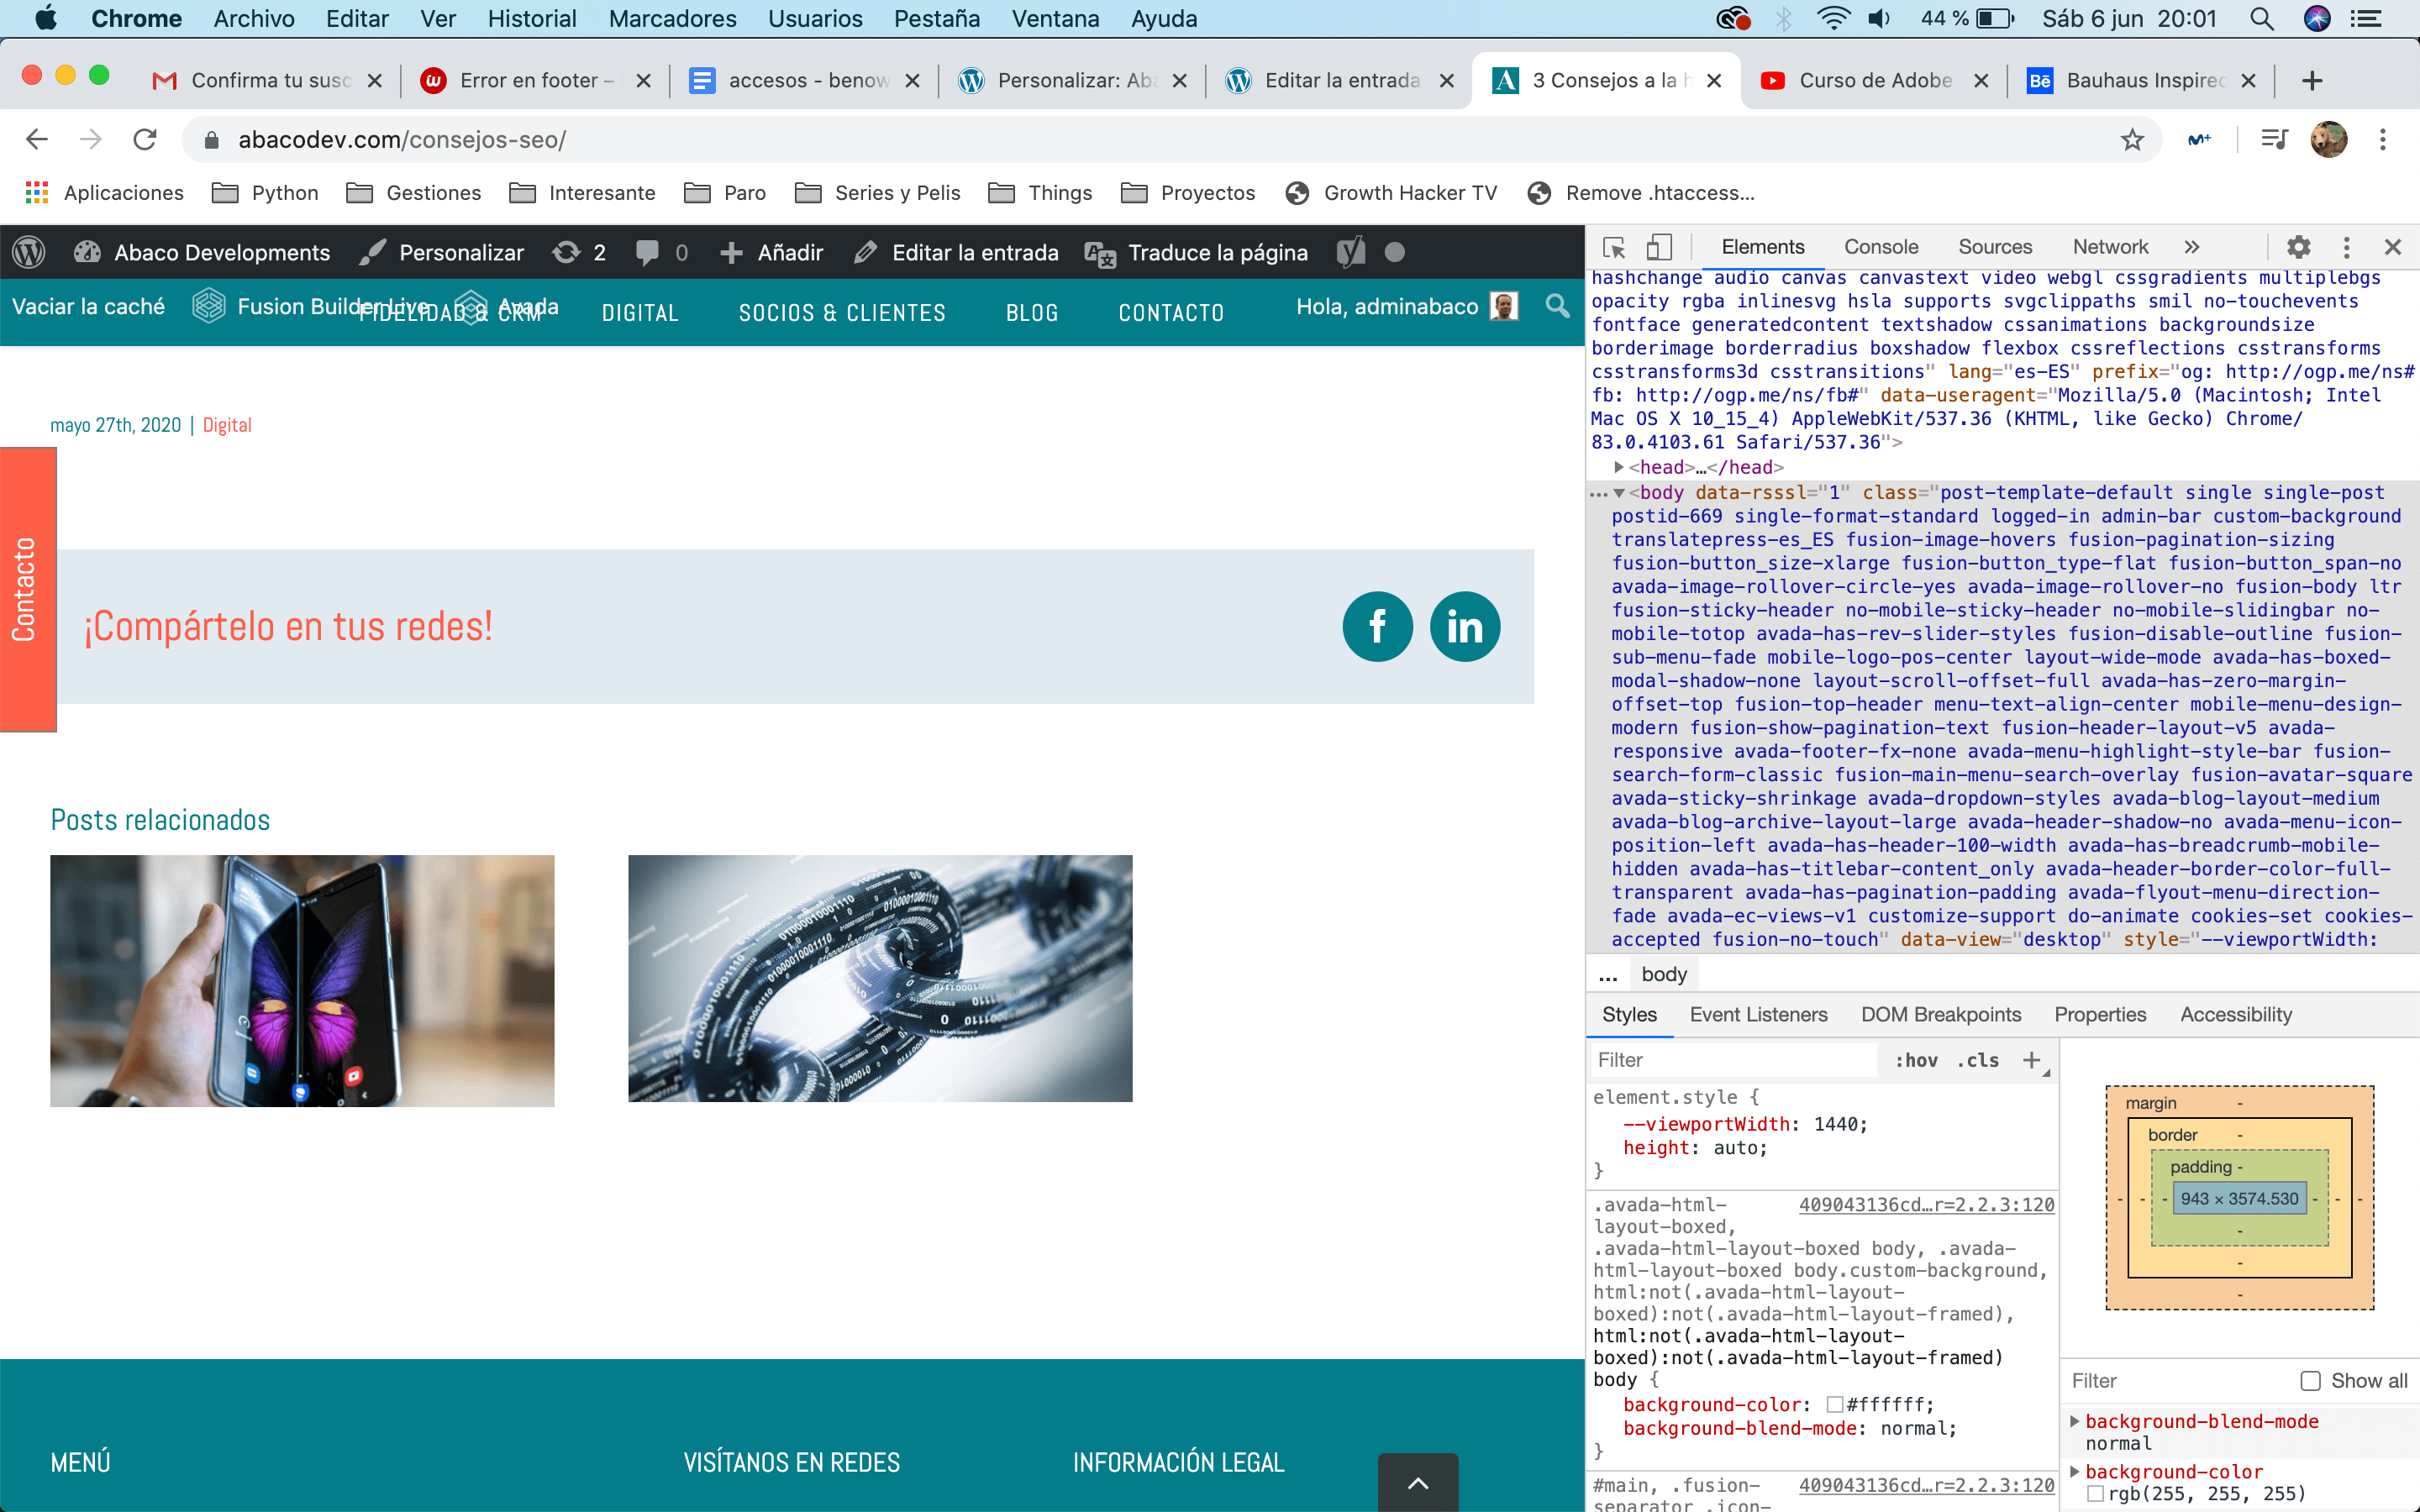Switch to the Sources tab

coord(1995,247)
